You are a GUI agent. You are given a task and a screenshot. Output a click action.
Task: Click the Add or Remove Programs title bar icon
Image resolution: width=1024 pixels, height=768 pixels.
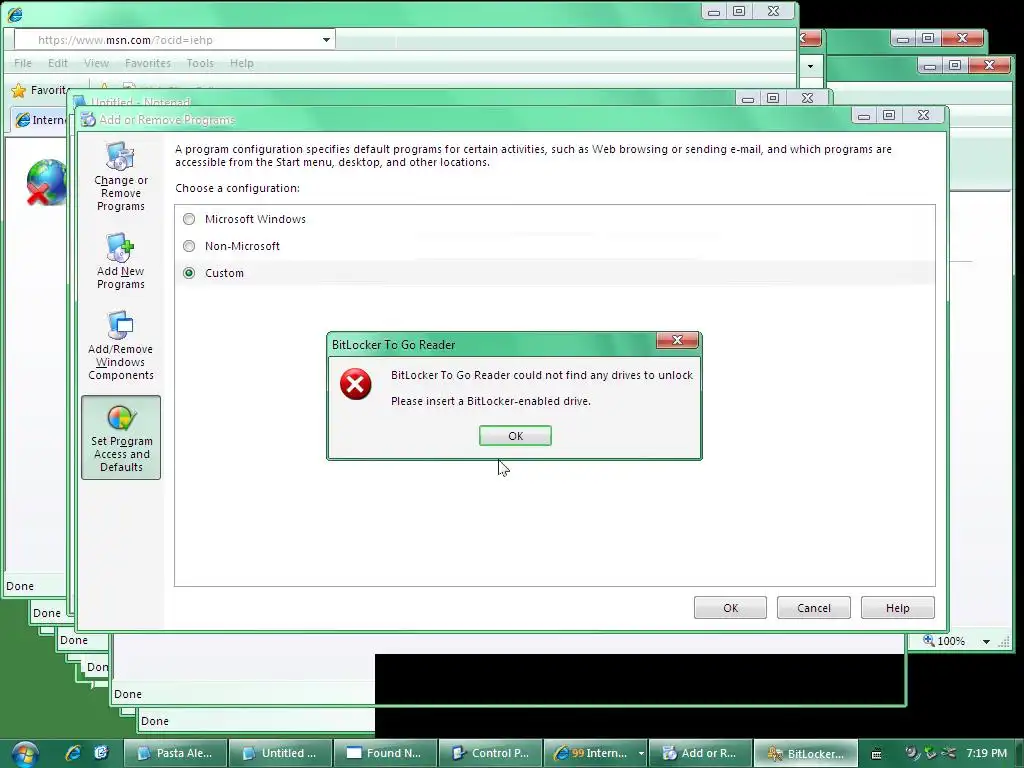(88, 120)
